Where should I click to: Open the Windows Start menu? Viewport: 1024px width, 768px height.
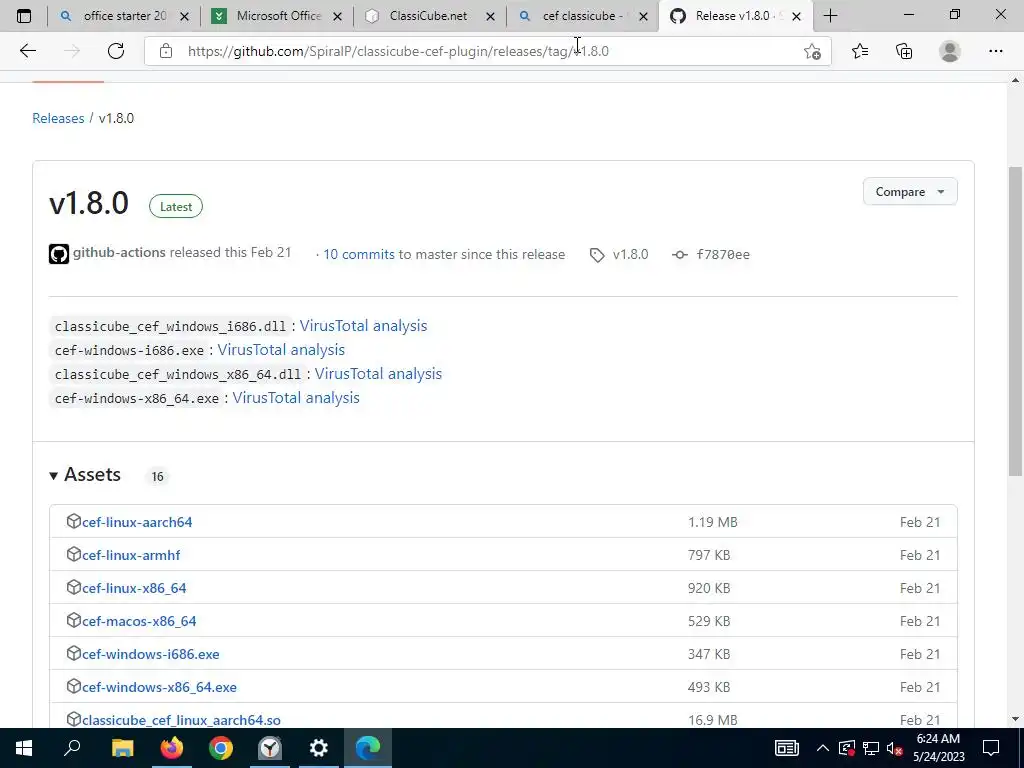24,748
